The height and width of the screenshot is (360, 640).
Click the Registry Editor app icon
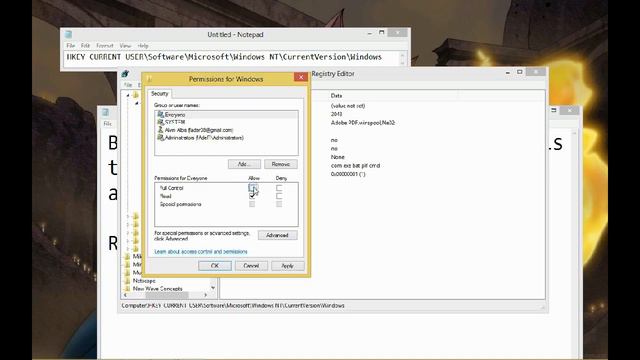[125, 74]
